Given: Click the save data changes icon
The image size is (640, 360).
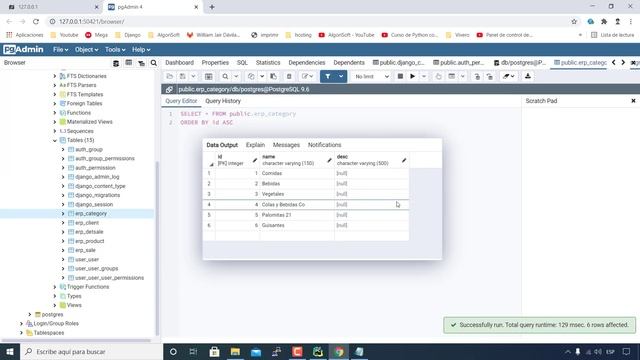Looking at the screenshot, I should pyautogui.click(x=209, y=76).
